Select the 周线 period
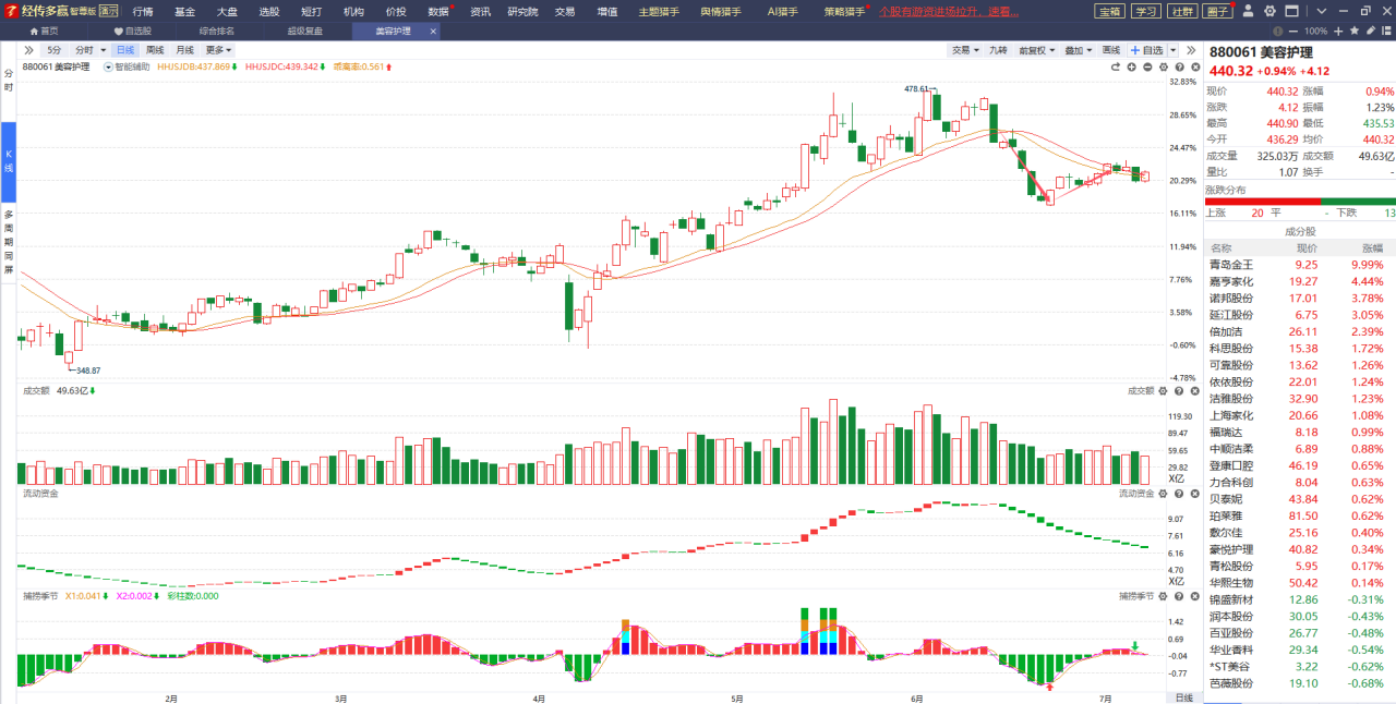The height and width of the screenshot is (704, 1396). click(155, 50)
